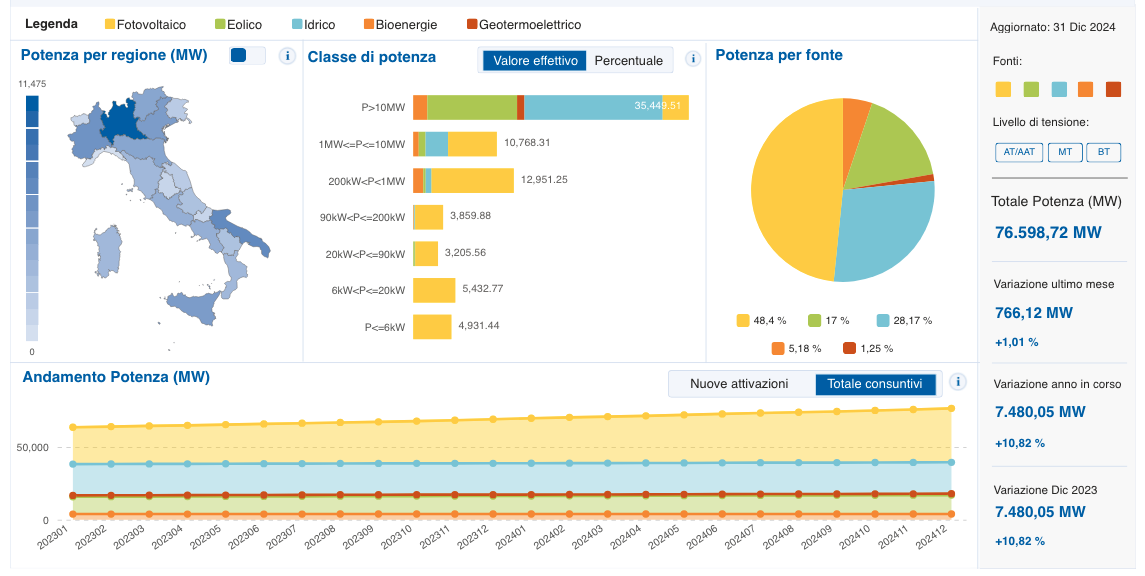Click light blue Idrico segment of P>10MW bar
Screen dimensions: 1145x576
[x=593, y=107]
